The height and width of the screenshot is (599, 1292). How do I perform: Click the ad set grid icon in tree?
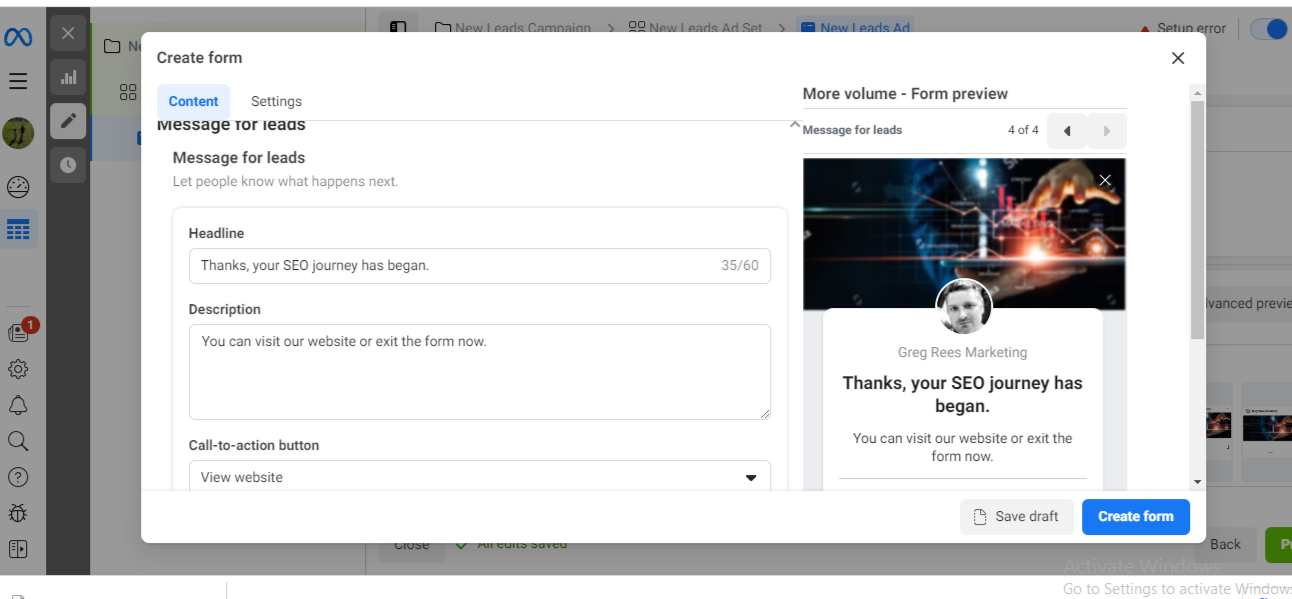(x=128, y=92)
